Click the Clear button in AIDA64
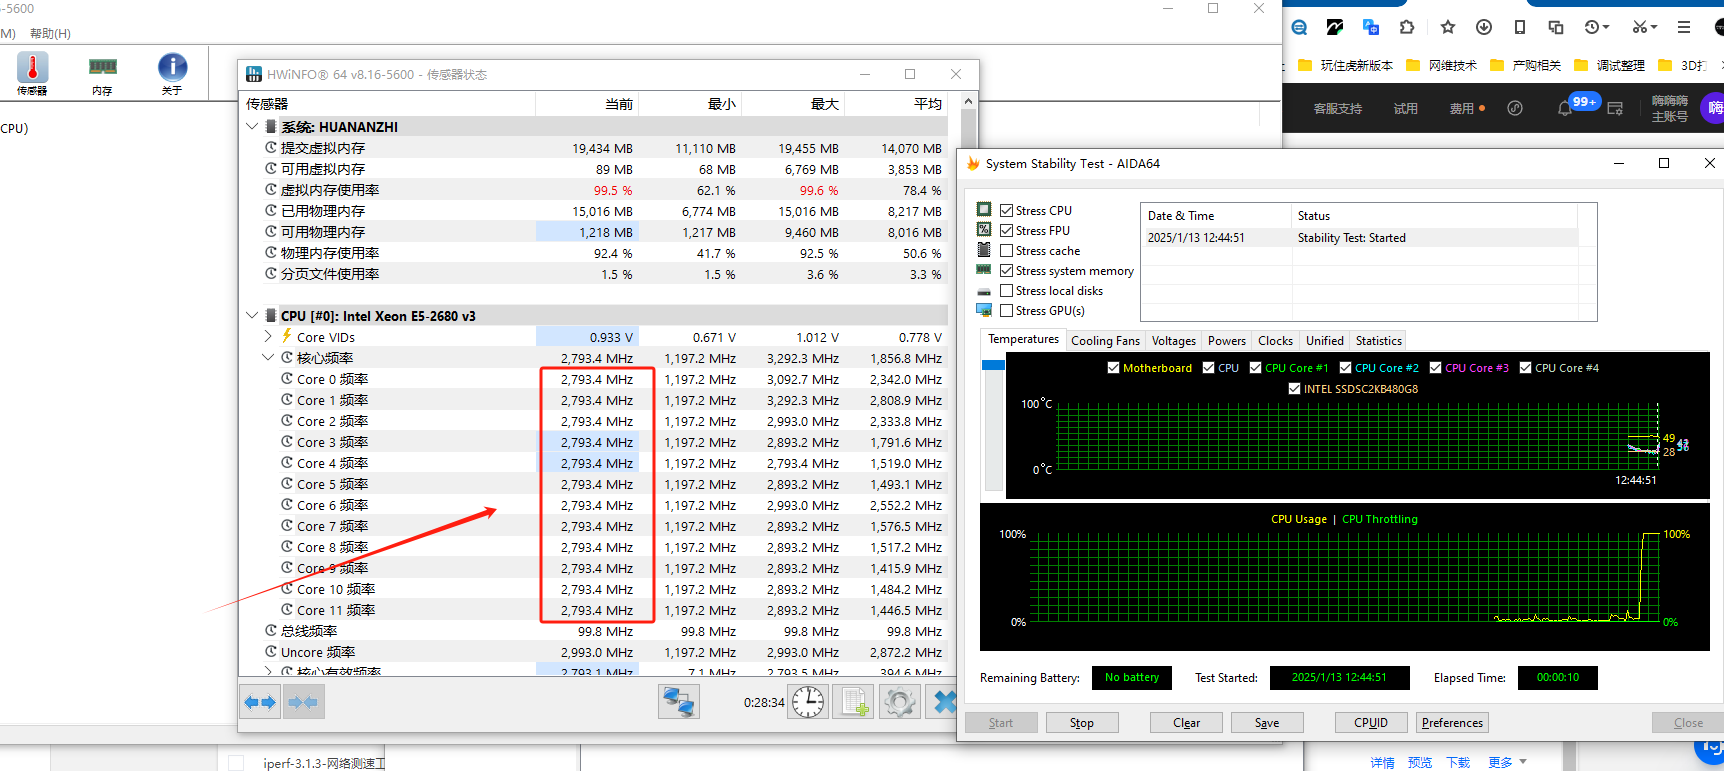Screen dimensions: 1724x771 (x=1186, y=723)
